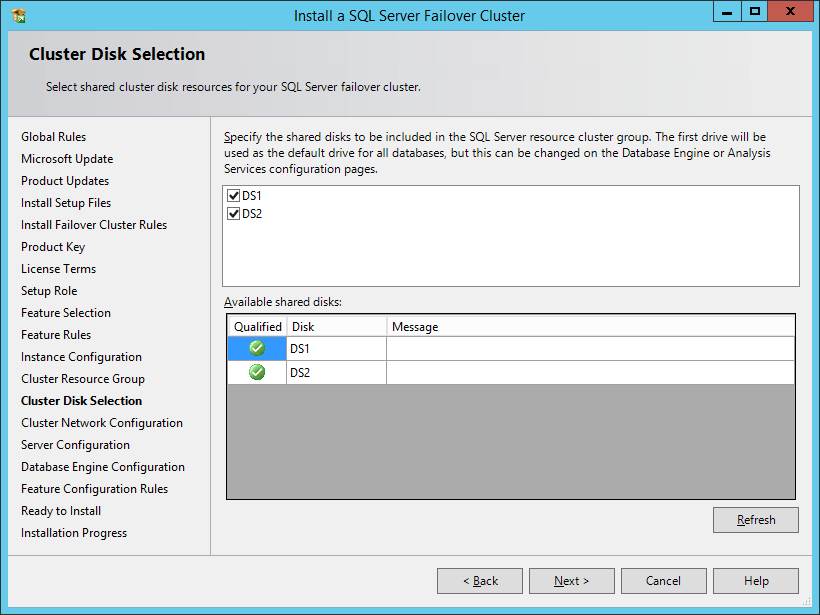Select the DS2 cell in Disk column
Image resolution: width=820 pixels, height=615 pixels.
coord(337,373)
